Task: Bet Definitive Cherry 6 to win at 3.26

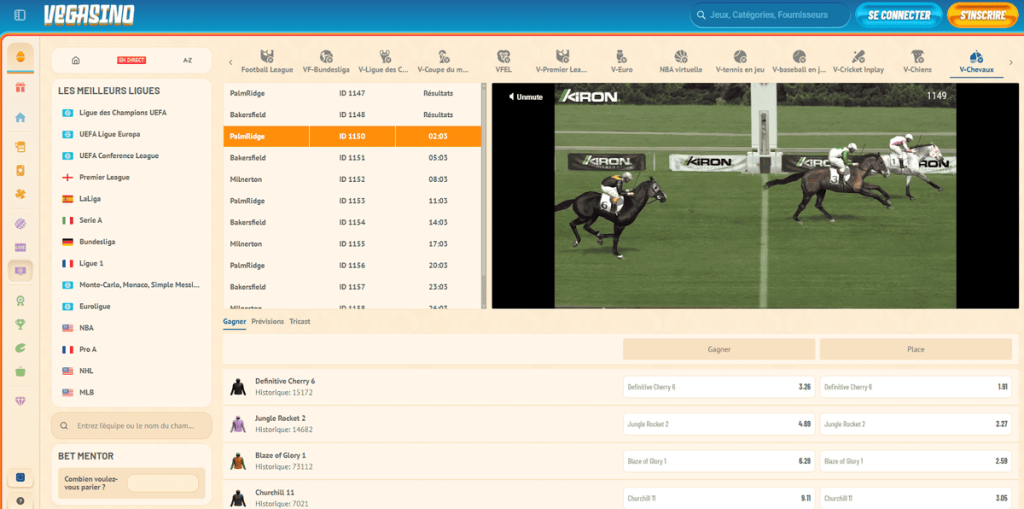Action: coord(718,387)
